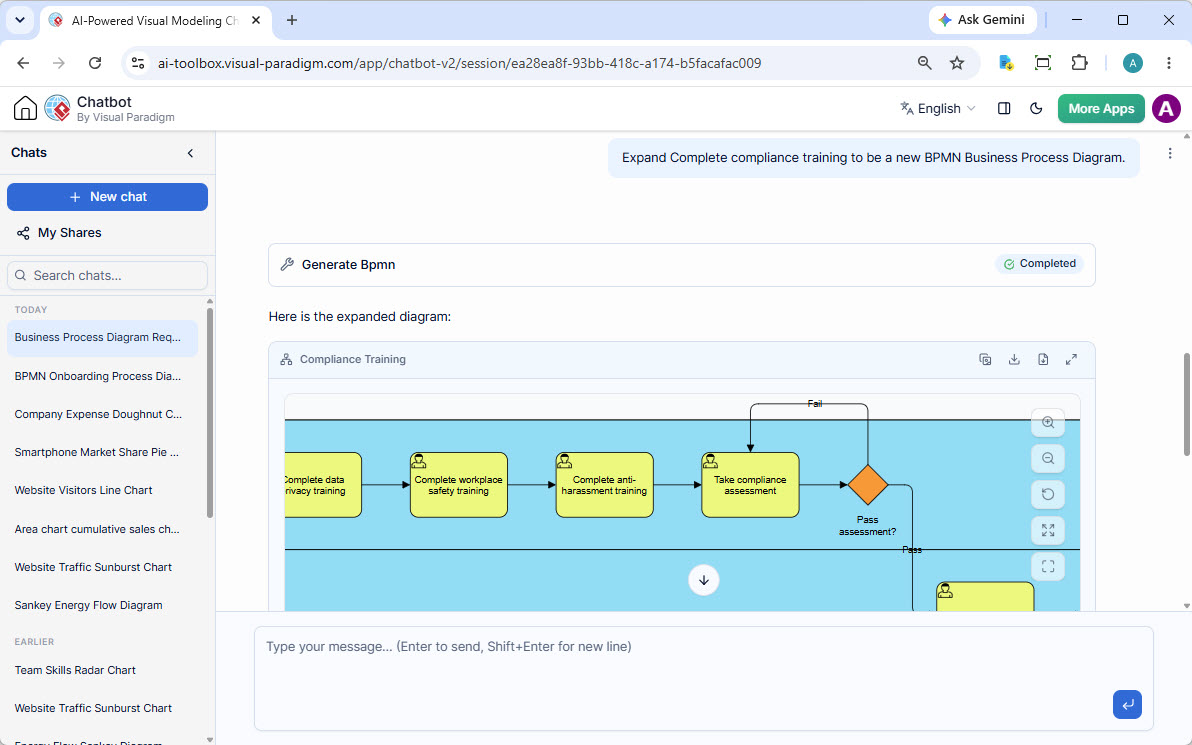Download the Compliance Training diagram
Viewport: 1192px width, 745px height.
(1014, 360)
